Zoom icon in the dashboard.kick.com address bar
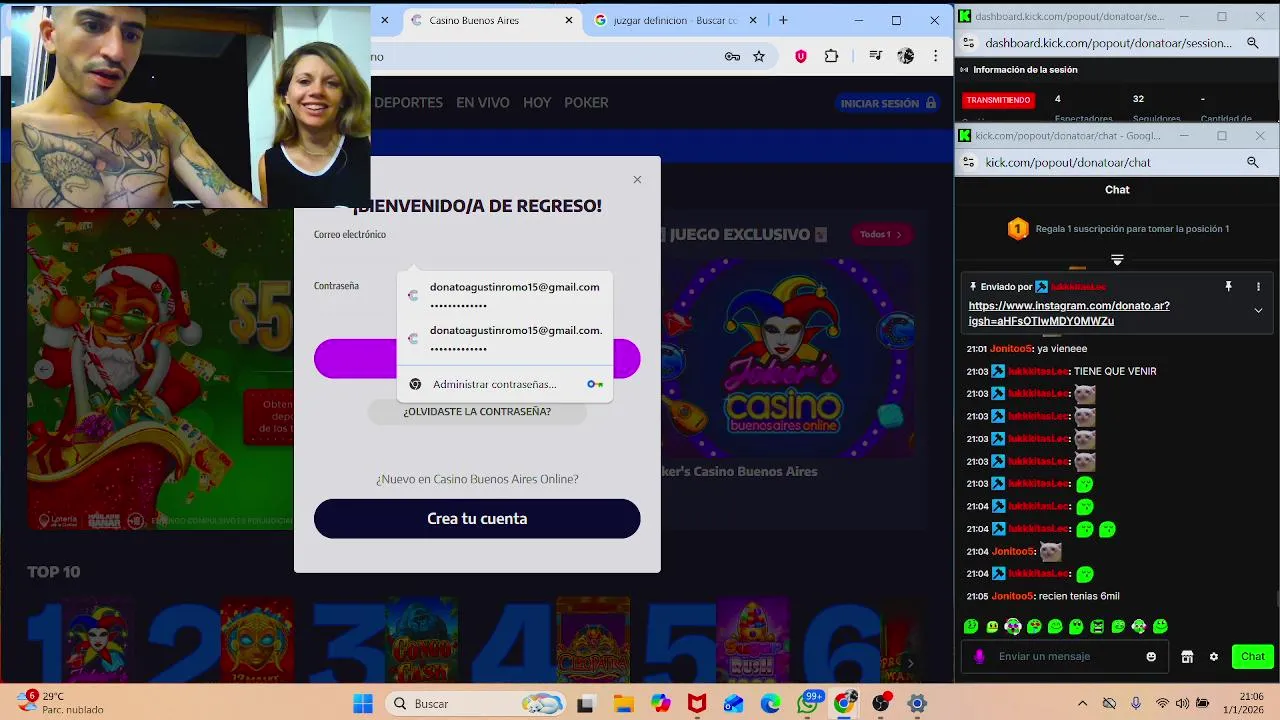Screen dimensions: 1280x720 pyautogui.click(x=1252, y=43)
